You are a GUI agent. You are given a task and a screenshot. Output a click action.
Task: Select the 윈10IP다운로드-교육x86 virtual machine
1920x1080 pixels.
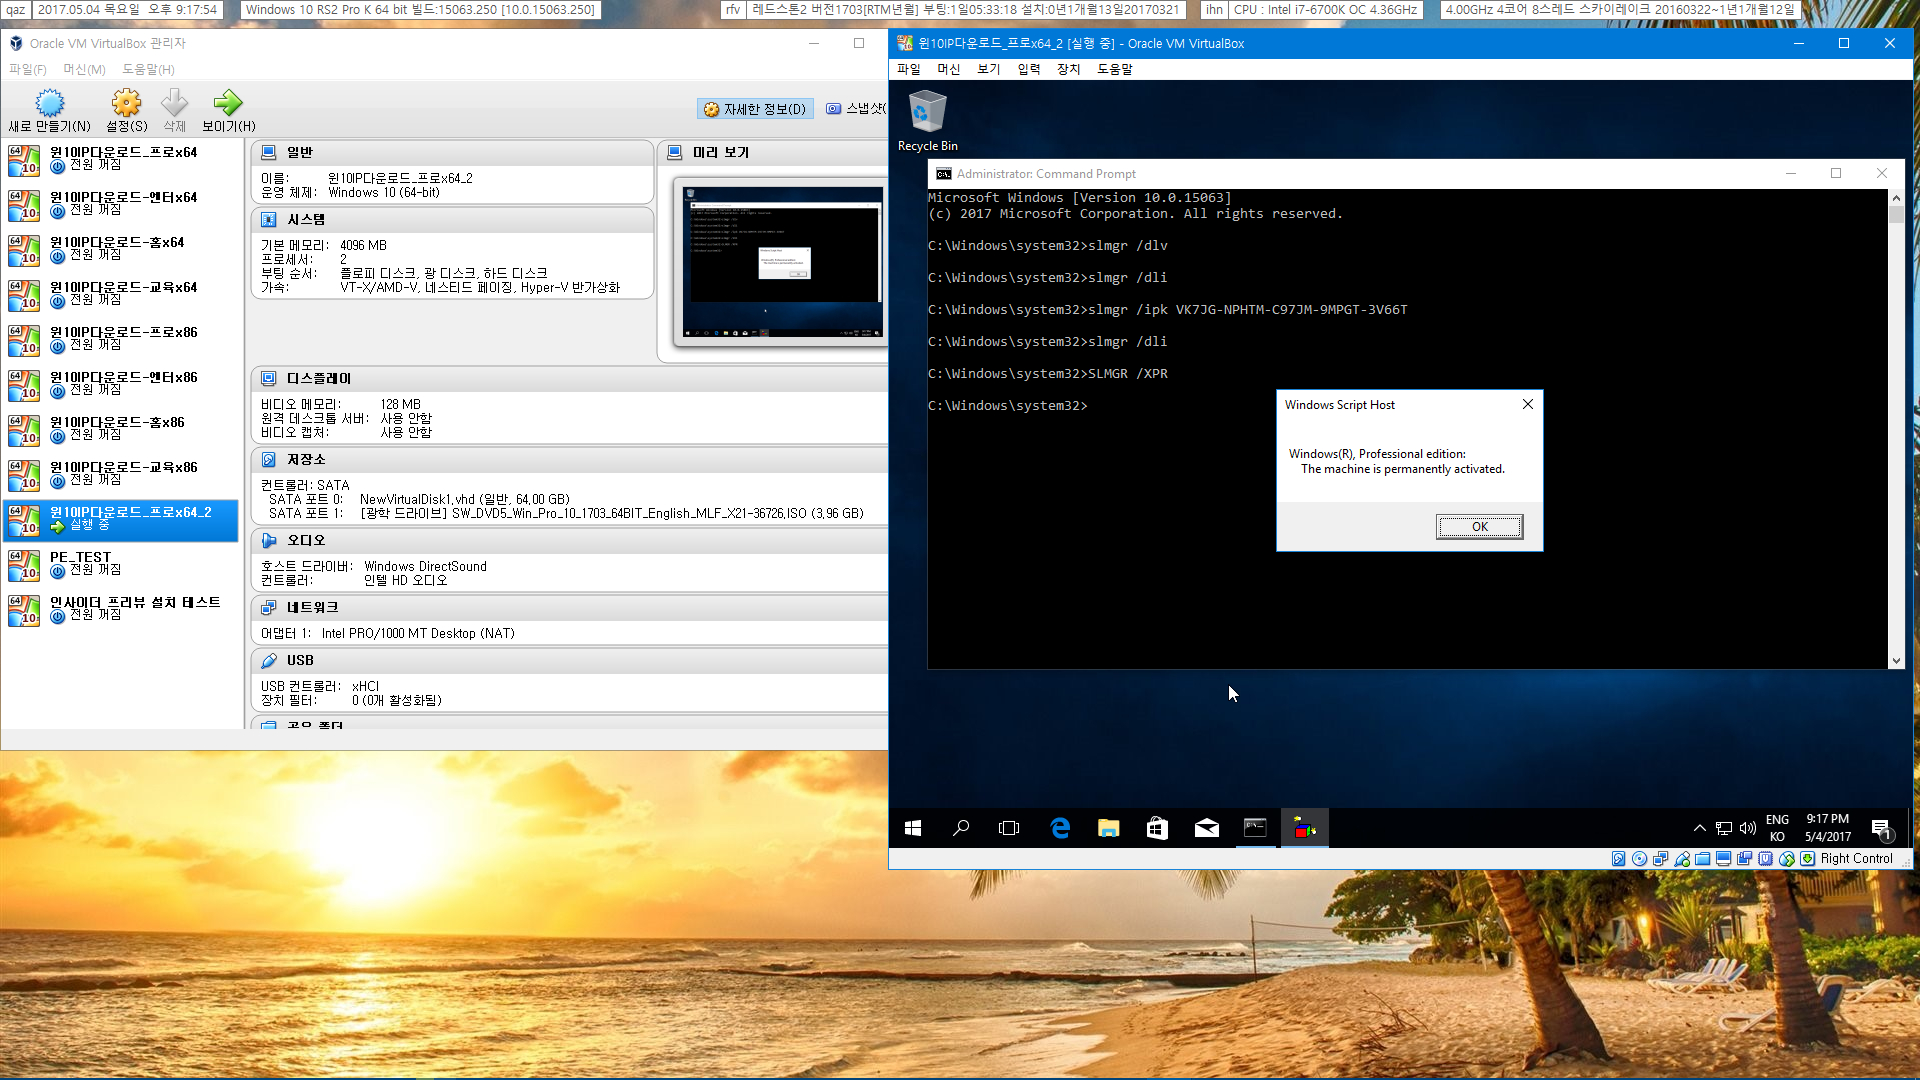pyautogui.click(x=121, y=475)
